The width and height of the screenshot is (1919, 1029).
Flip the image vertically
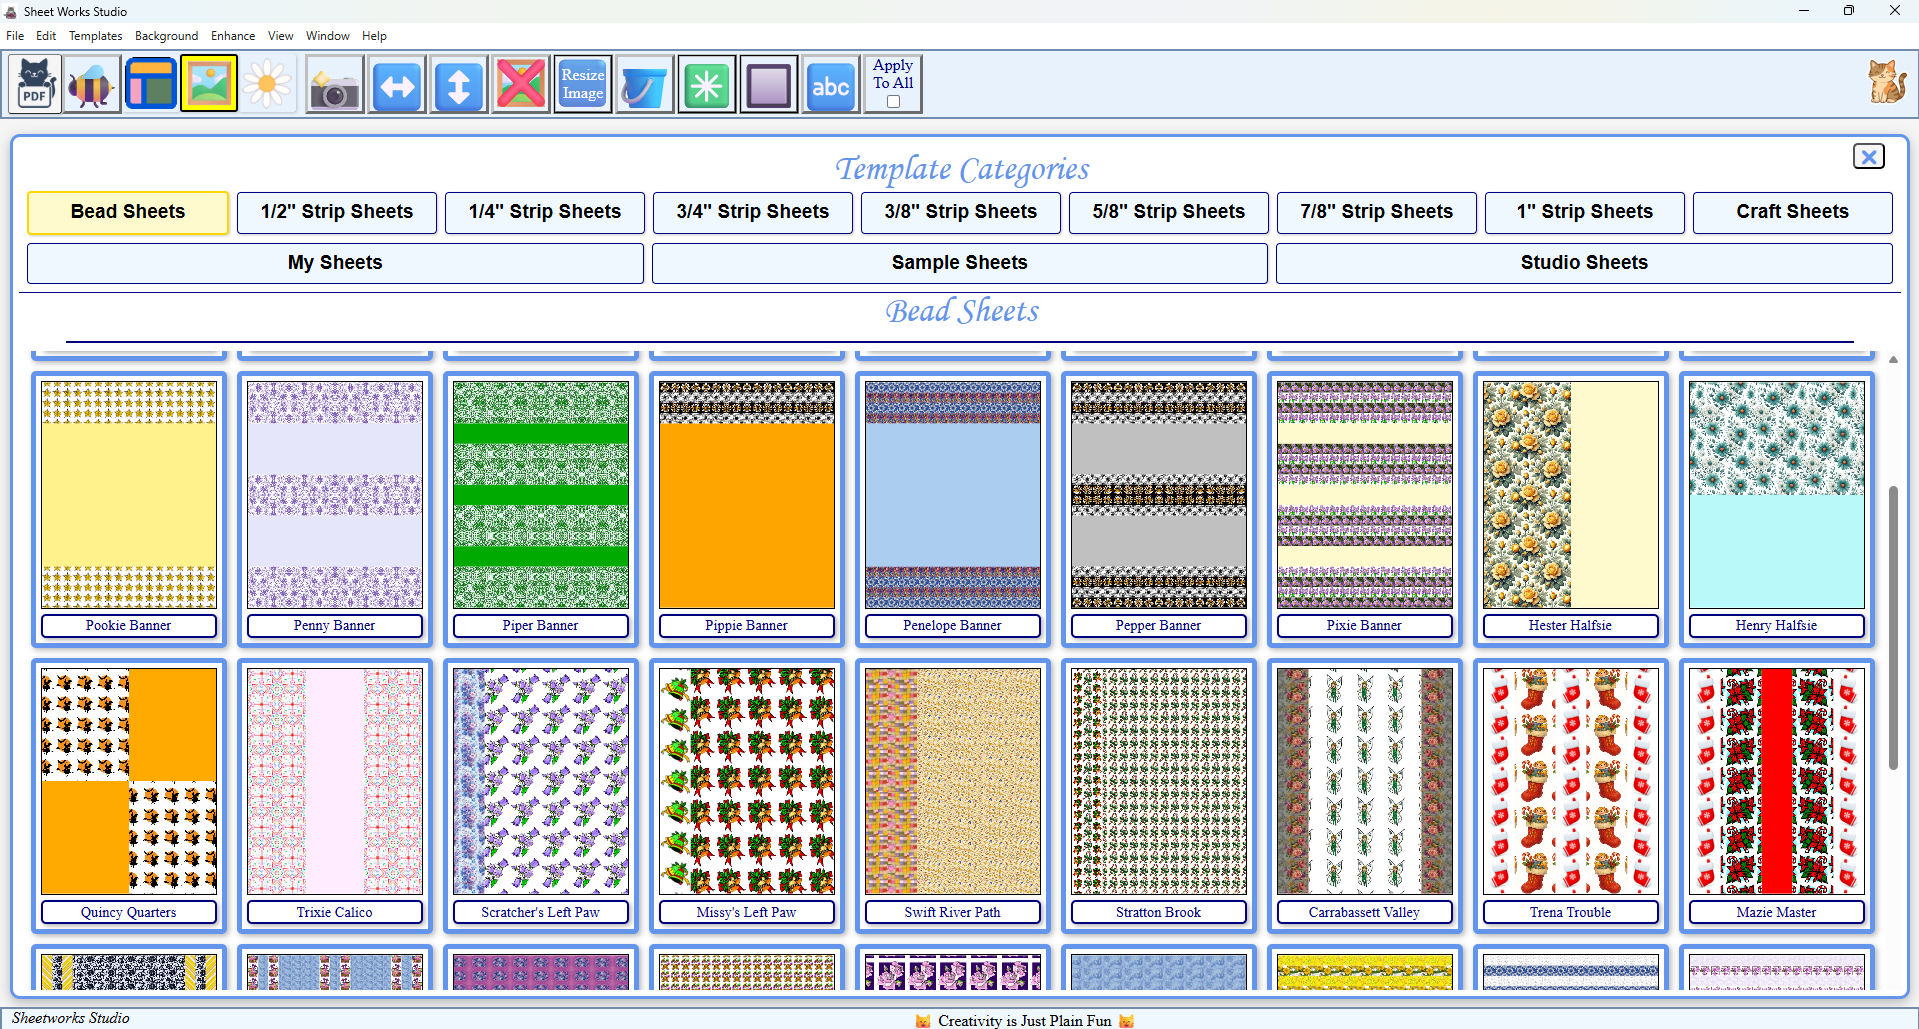458,83
